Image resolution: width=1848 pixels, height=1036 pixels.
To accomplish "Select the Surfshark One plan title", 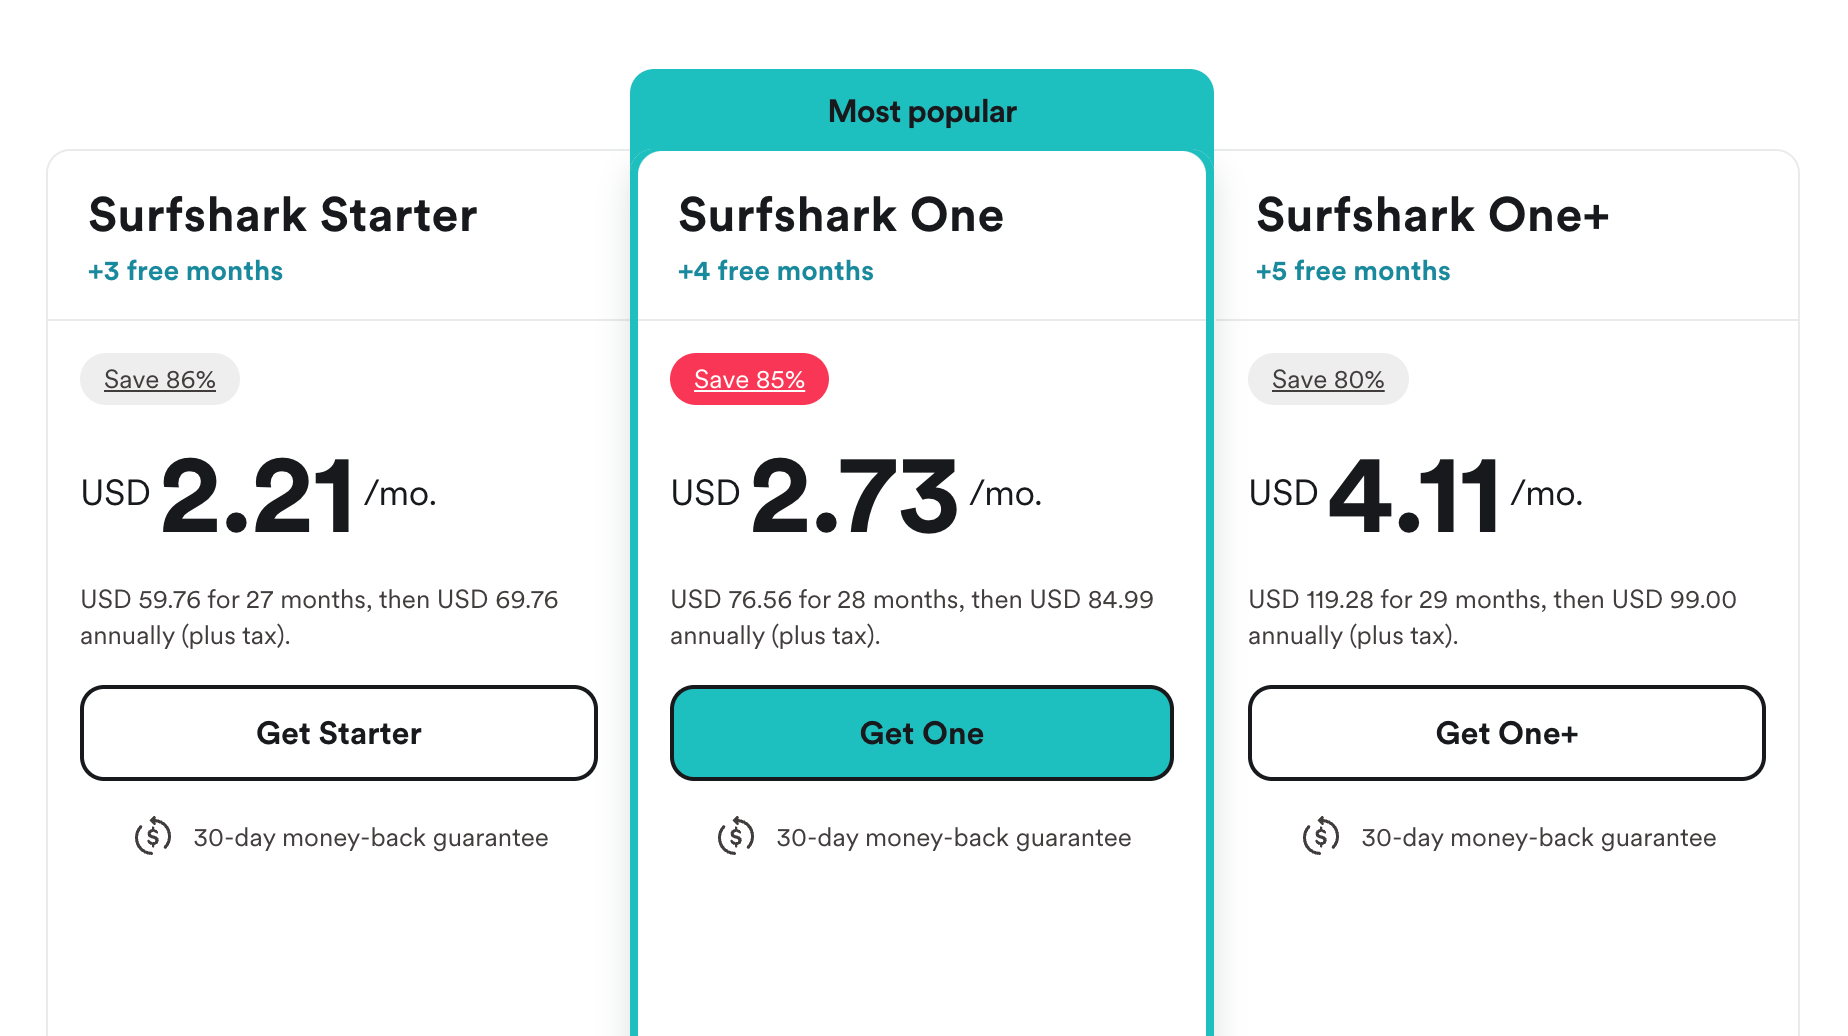I will (x=841, y=215).
